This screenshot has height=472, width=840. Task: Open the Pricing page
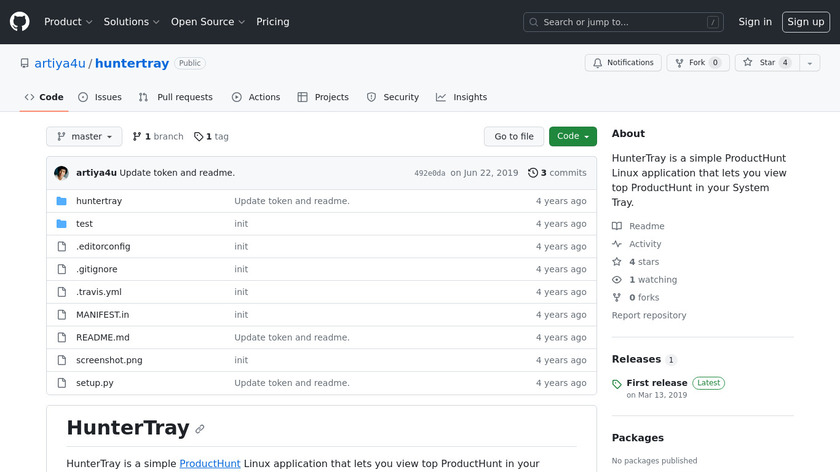(273, 22)
